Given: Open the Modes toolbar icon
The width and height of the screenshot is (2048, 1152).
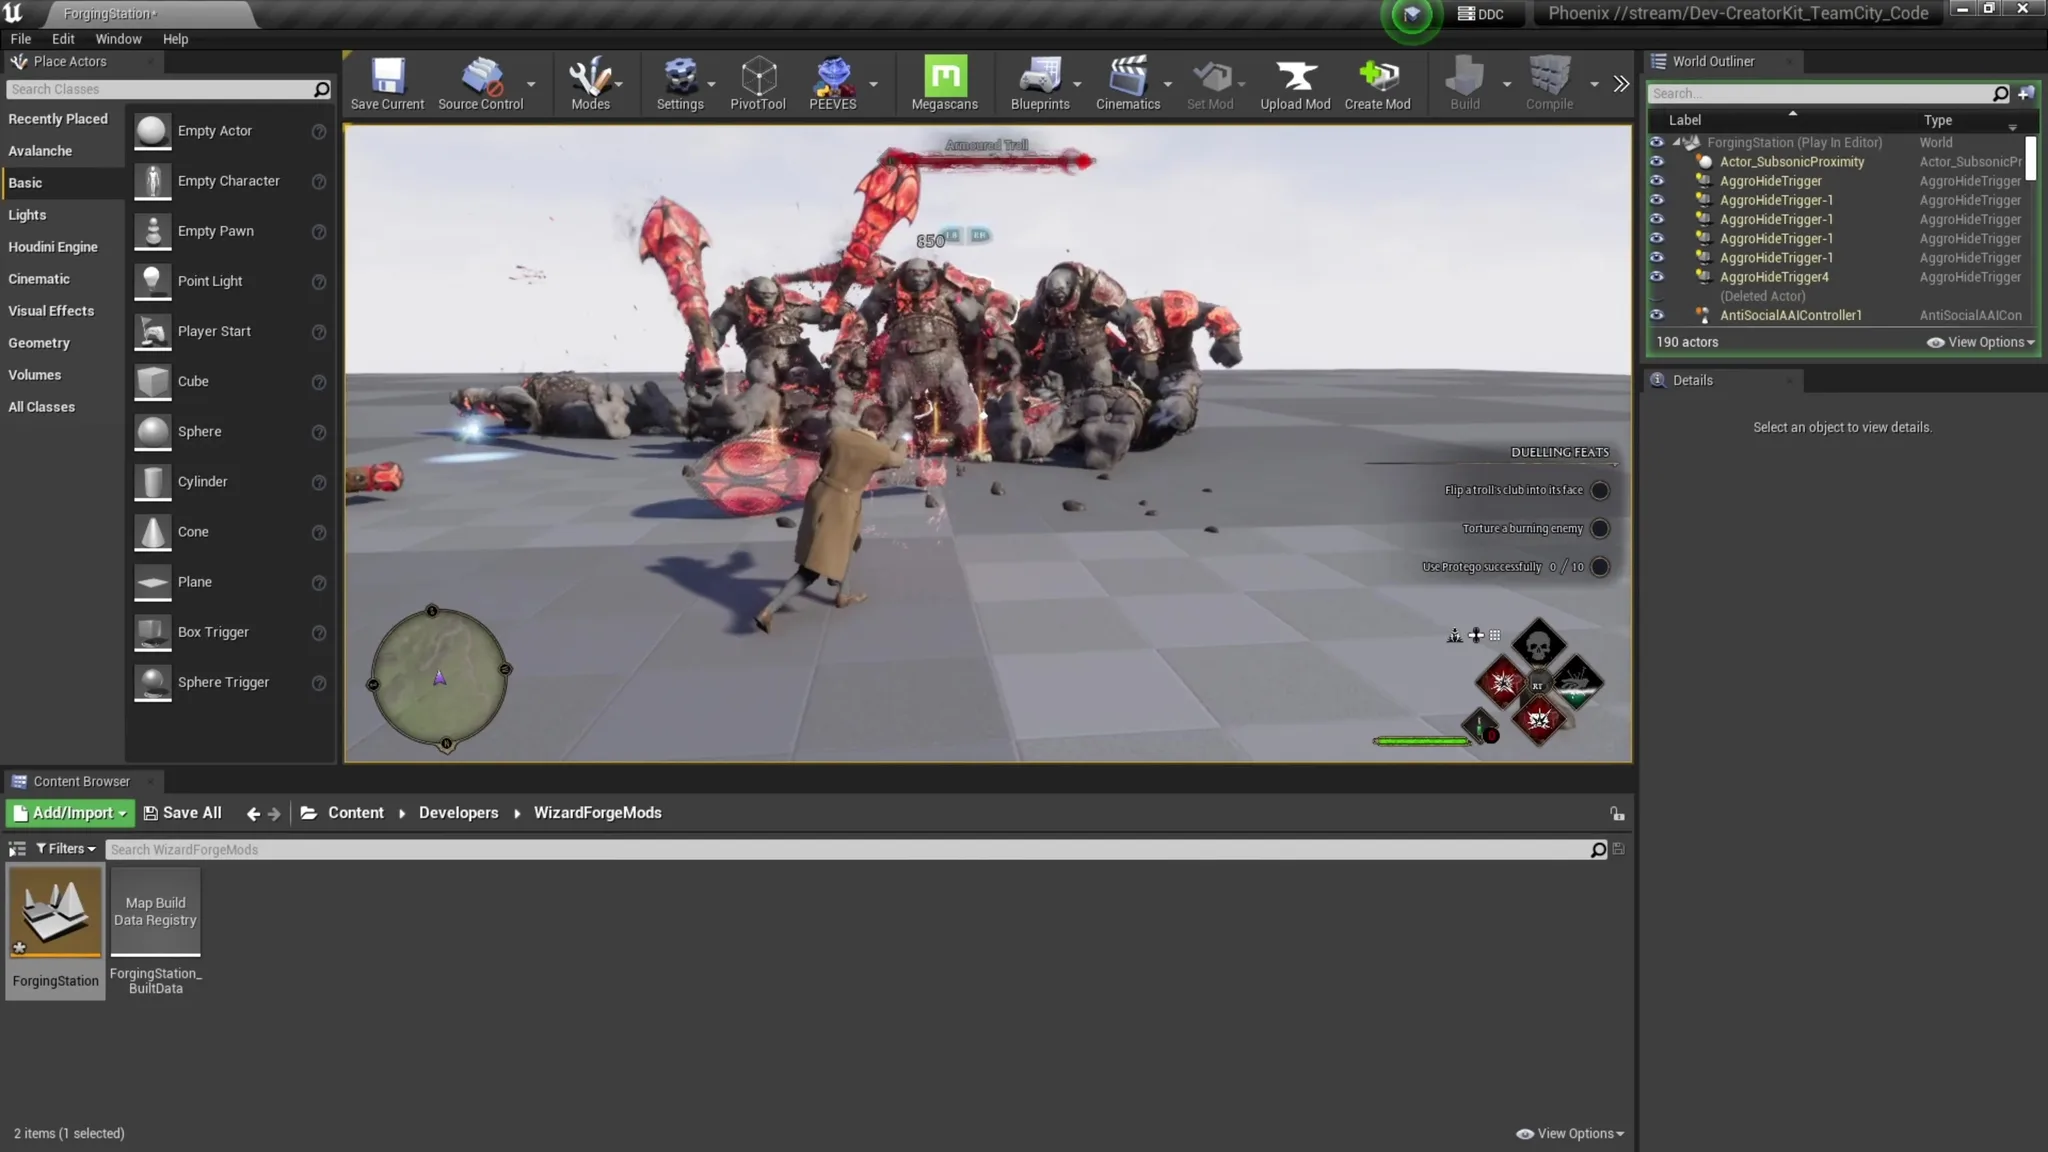Looking at the screenshot, I should point(590,84).
